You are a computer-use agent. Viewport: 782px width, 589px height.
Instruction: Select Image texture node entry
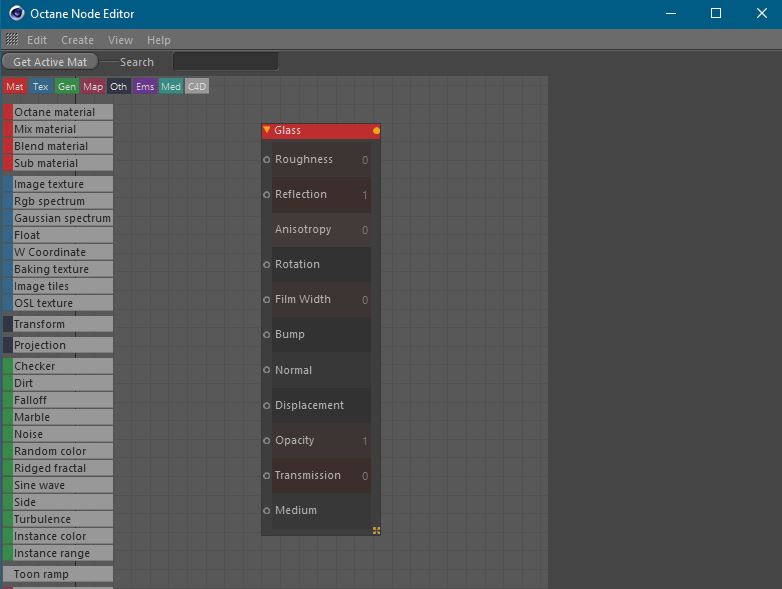pyautogui.click(x=58, y=184)
